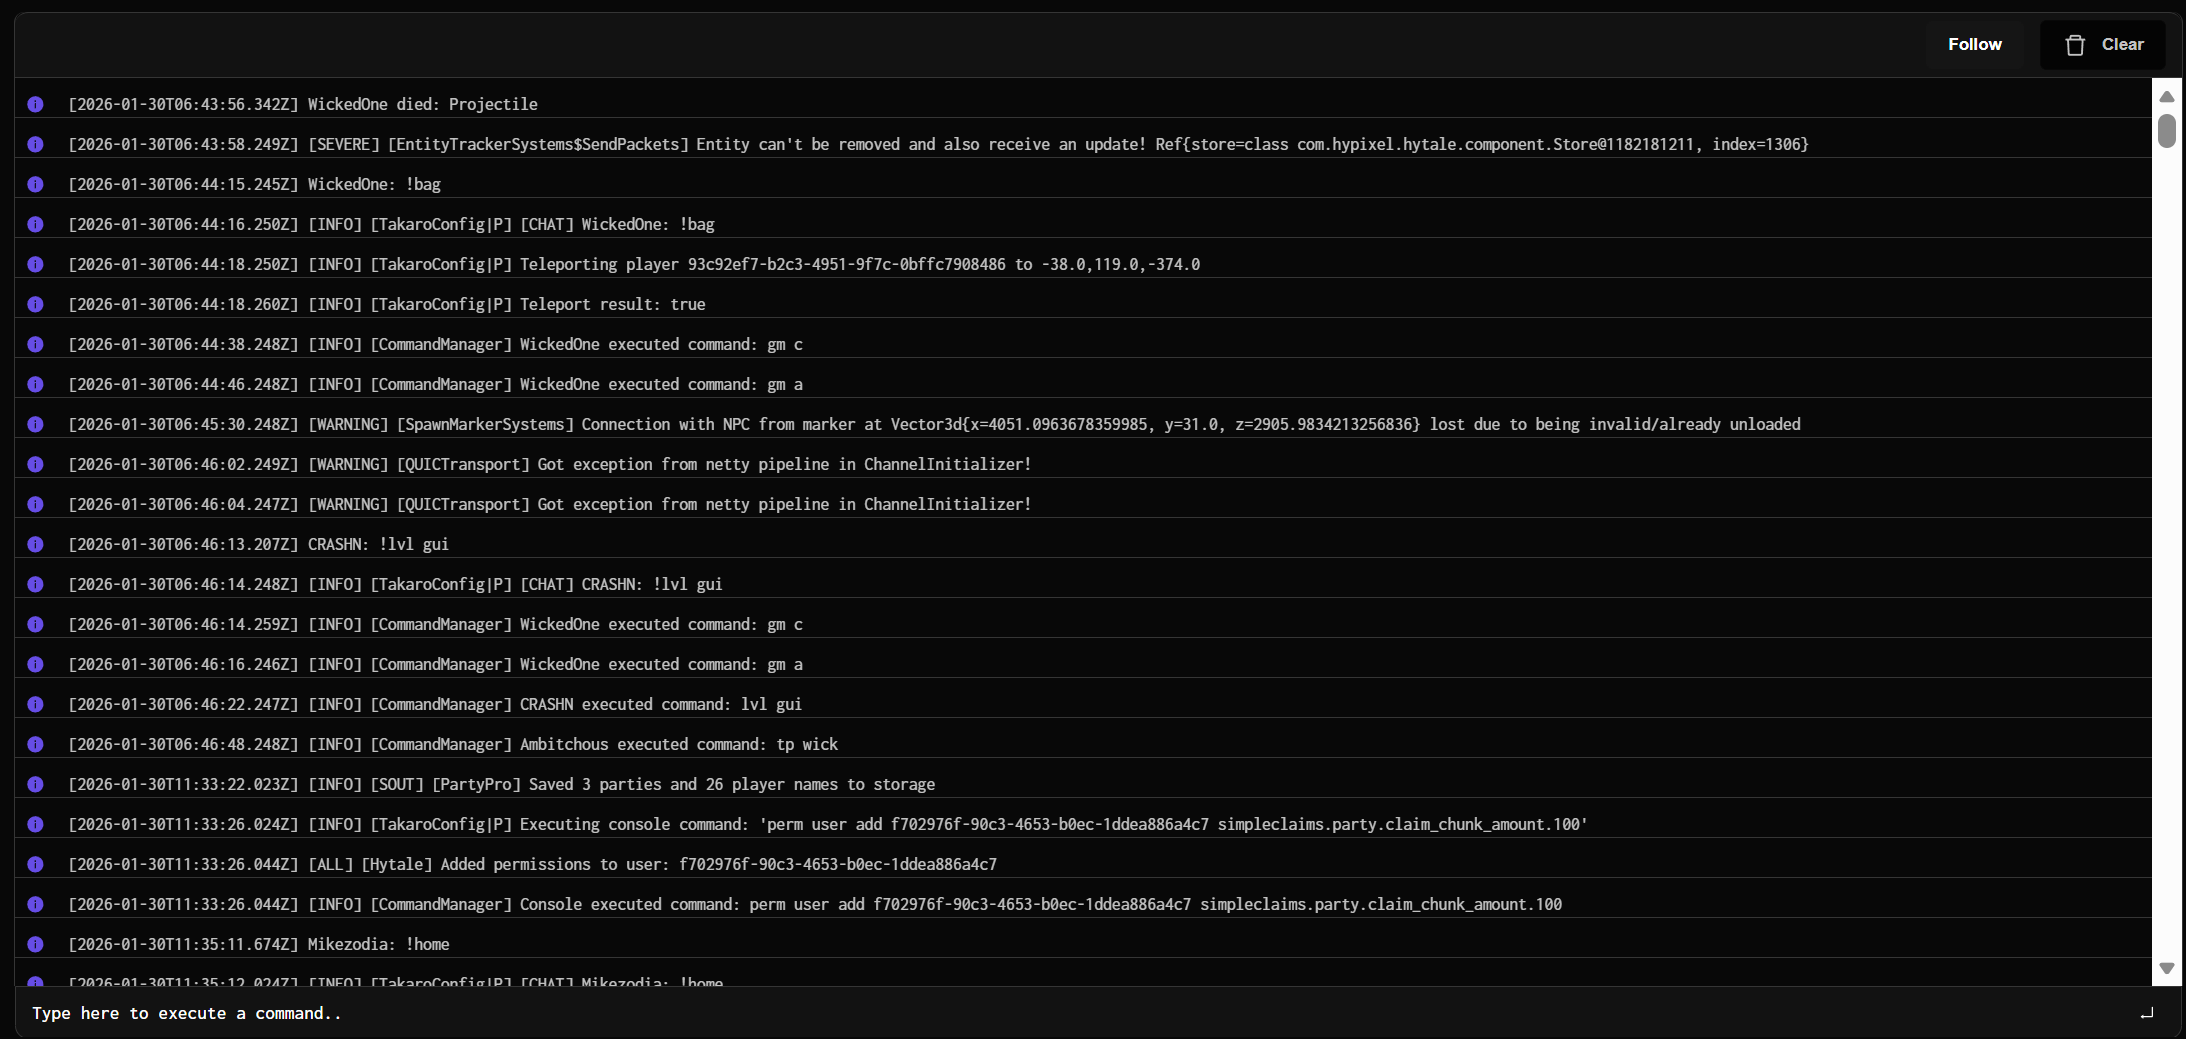This screenshot has width=2186, height=1039.
Task: Click info icon beside 'Teleport result: true'
Action: click(x=35, y=304)
